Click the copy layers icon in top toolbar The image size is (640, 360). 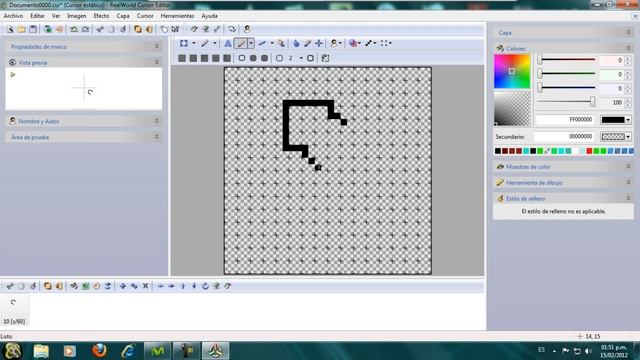click(x=138, y=29)
